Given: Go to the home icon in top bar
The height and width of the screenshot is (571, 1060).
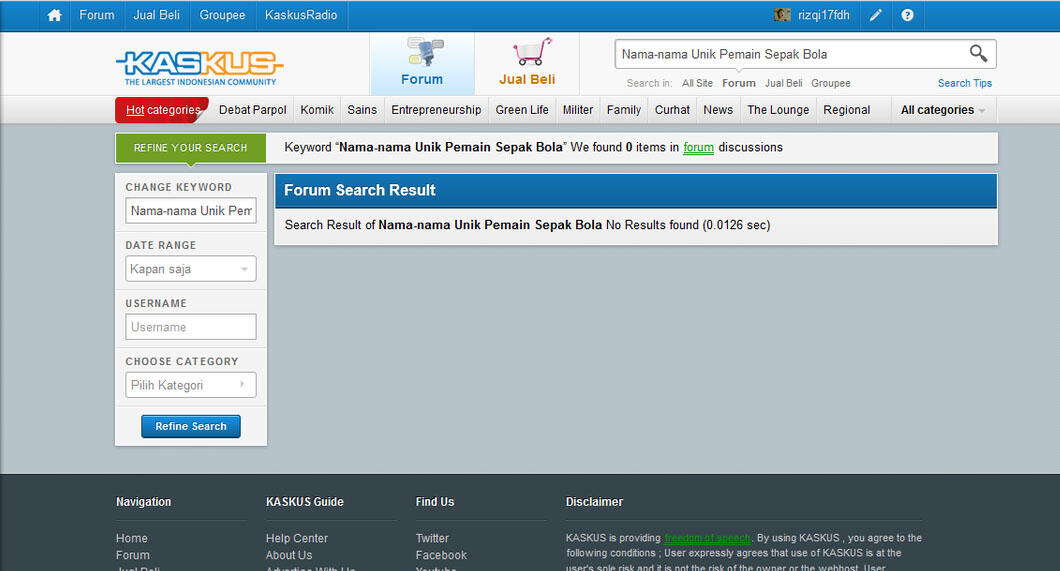Looking at the screenshot, I should (x=55, y=15).
